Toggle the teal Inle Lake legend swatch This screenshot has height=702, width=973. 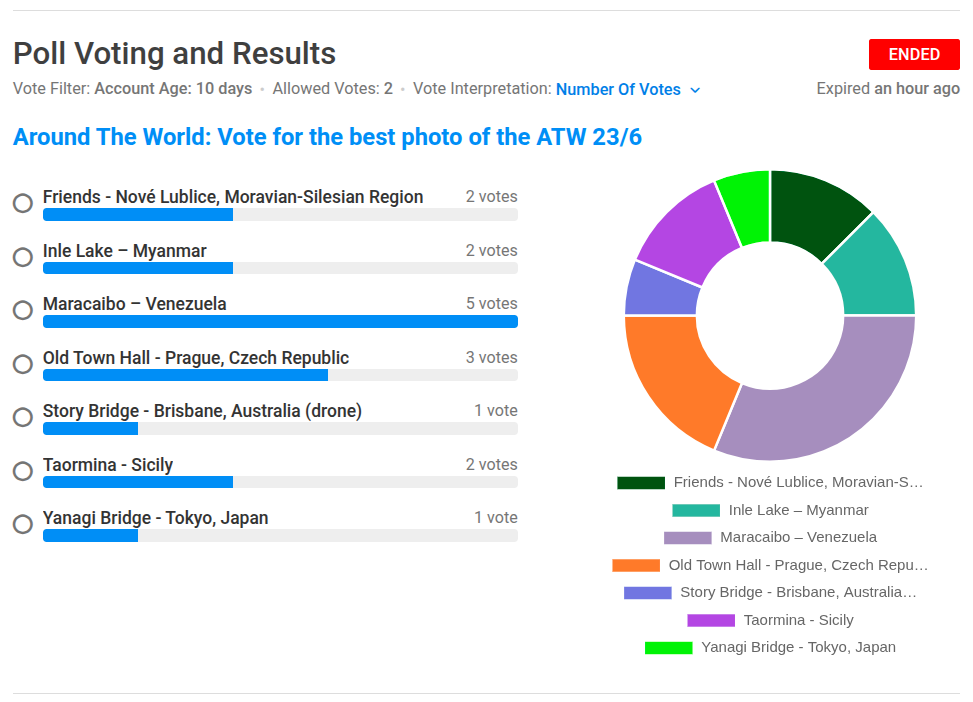[696, 510]
